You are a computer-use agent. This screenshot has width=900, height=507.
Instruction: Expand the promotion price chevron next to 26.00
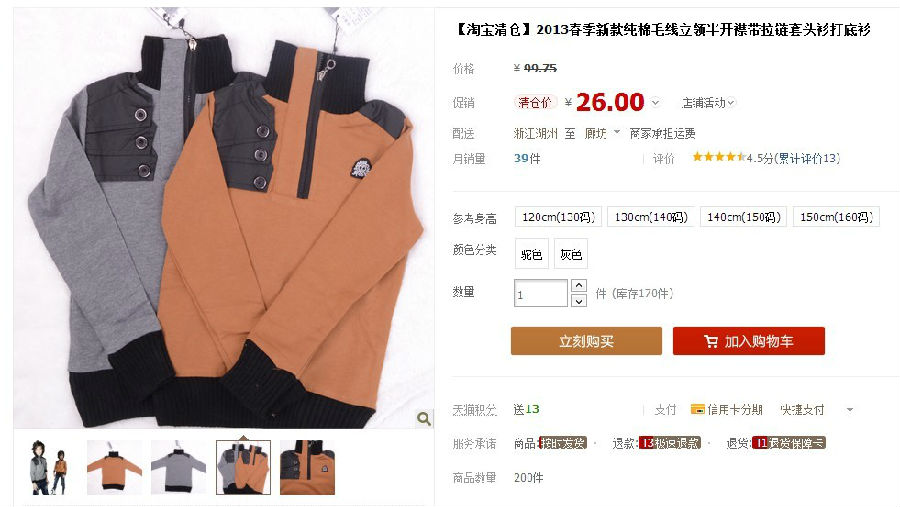click(x=655, y=103)
